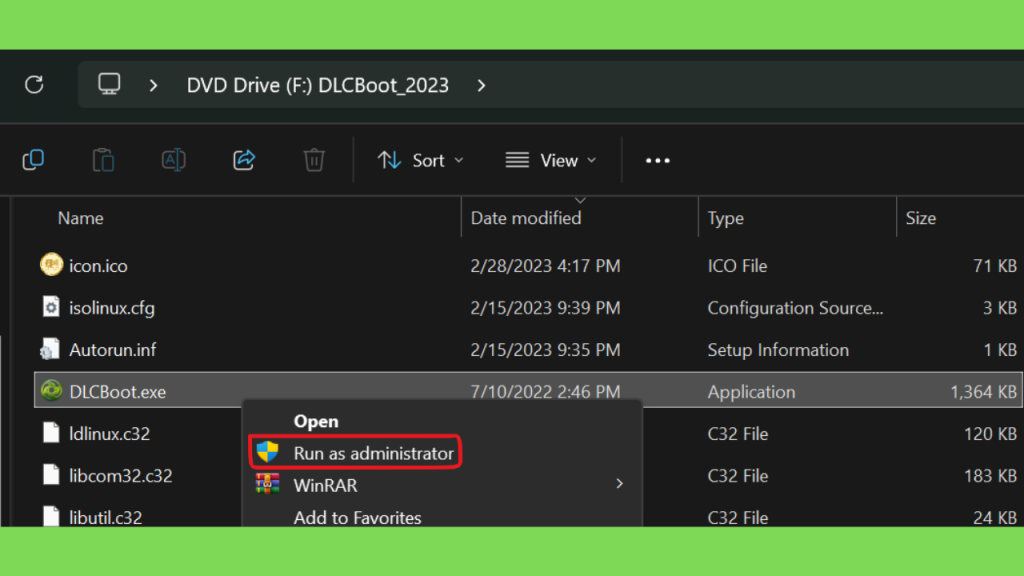Select the Autorun.inf file icon

tap(50, 349)
